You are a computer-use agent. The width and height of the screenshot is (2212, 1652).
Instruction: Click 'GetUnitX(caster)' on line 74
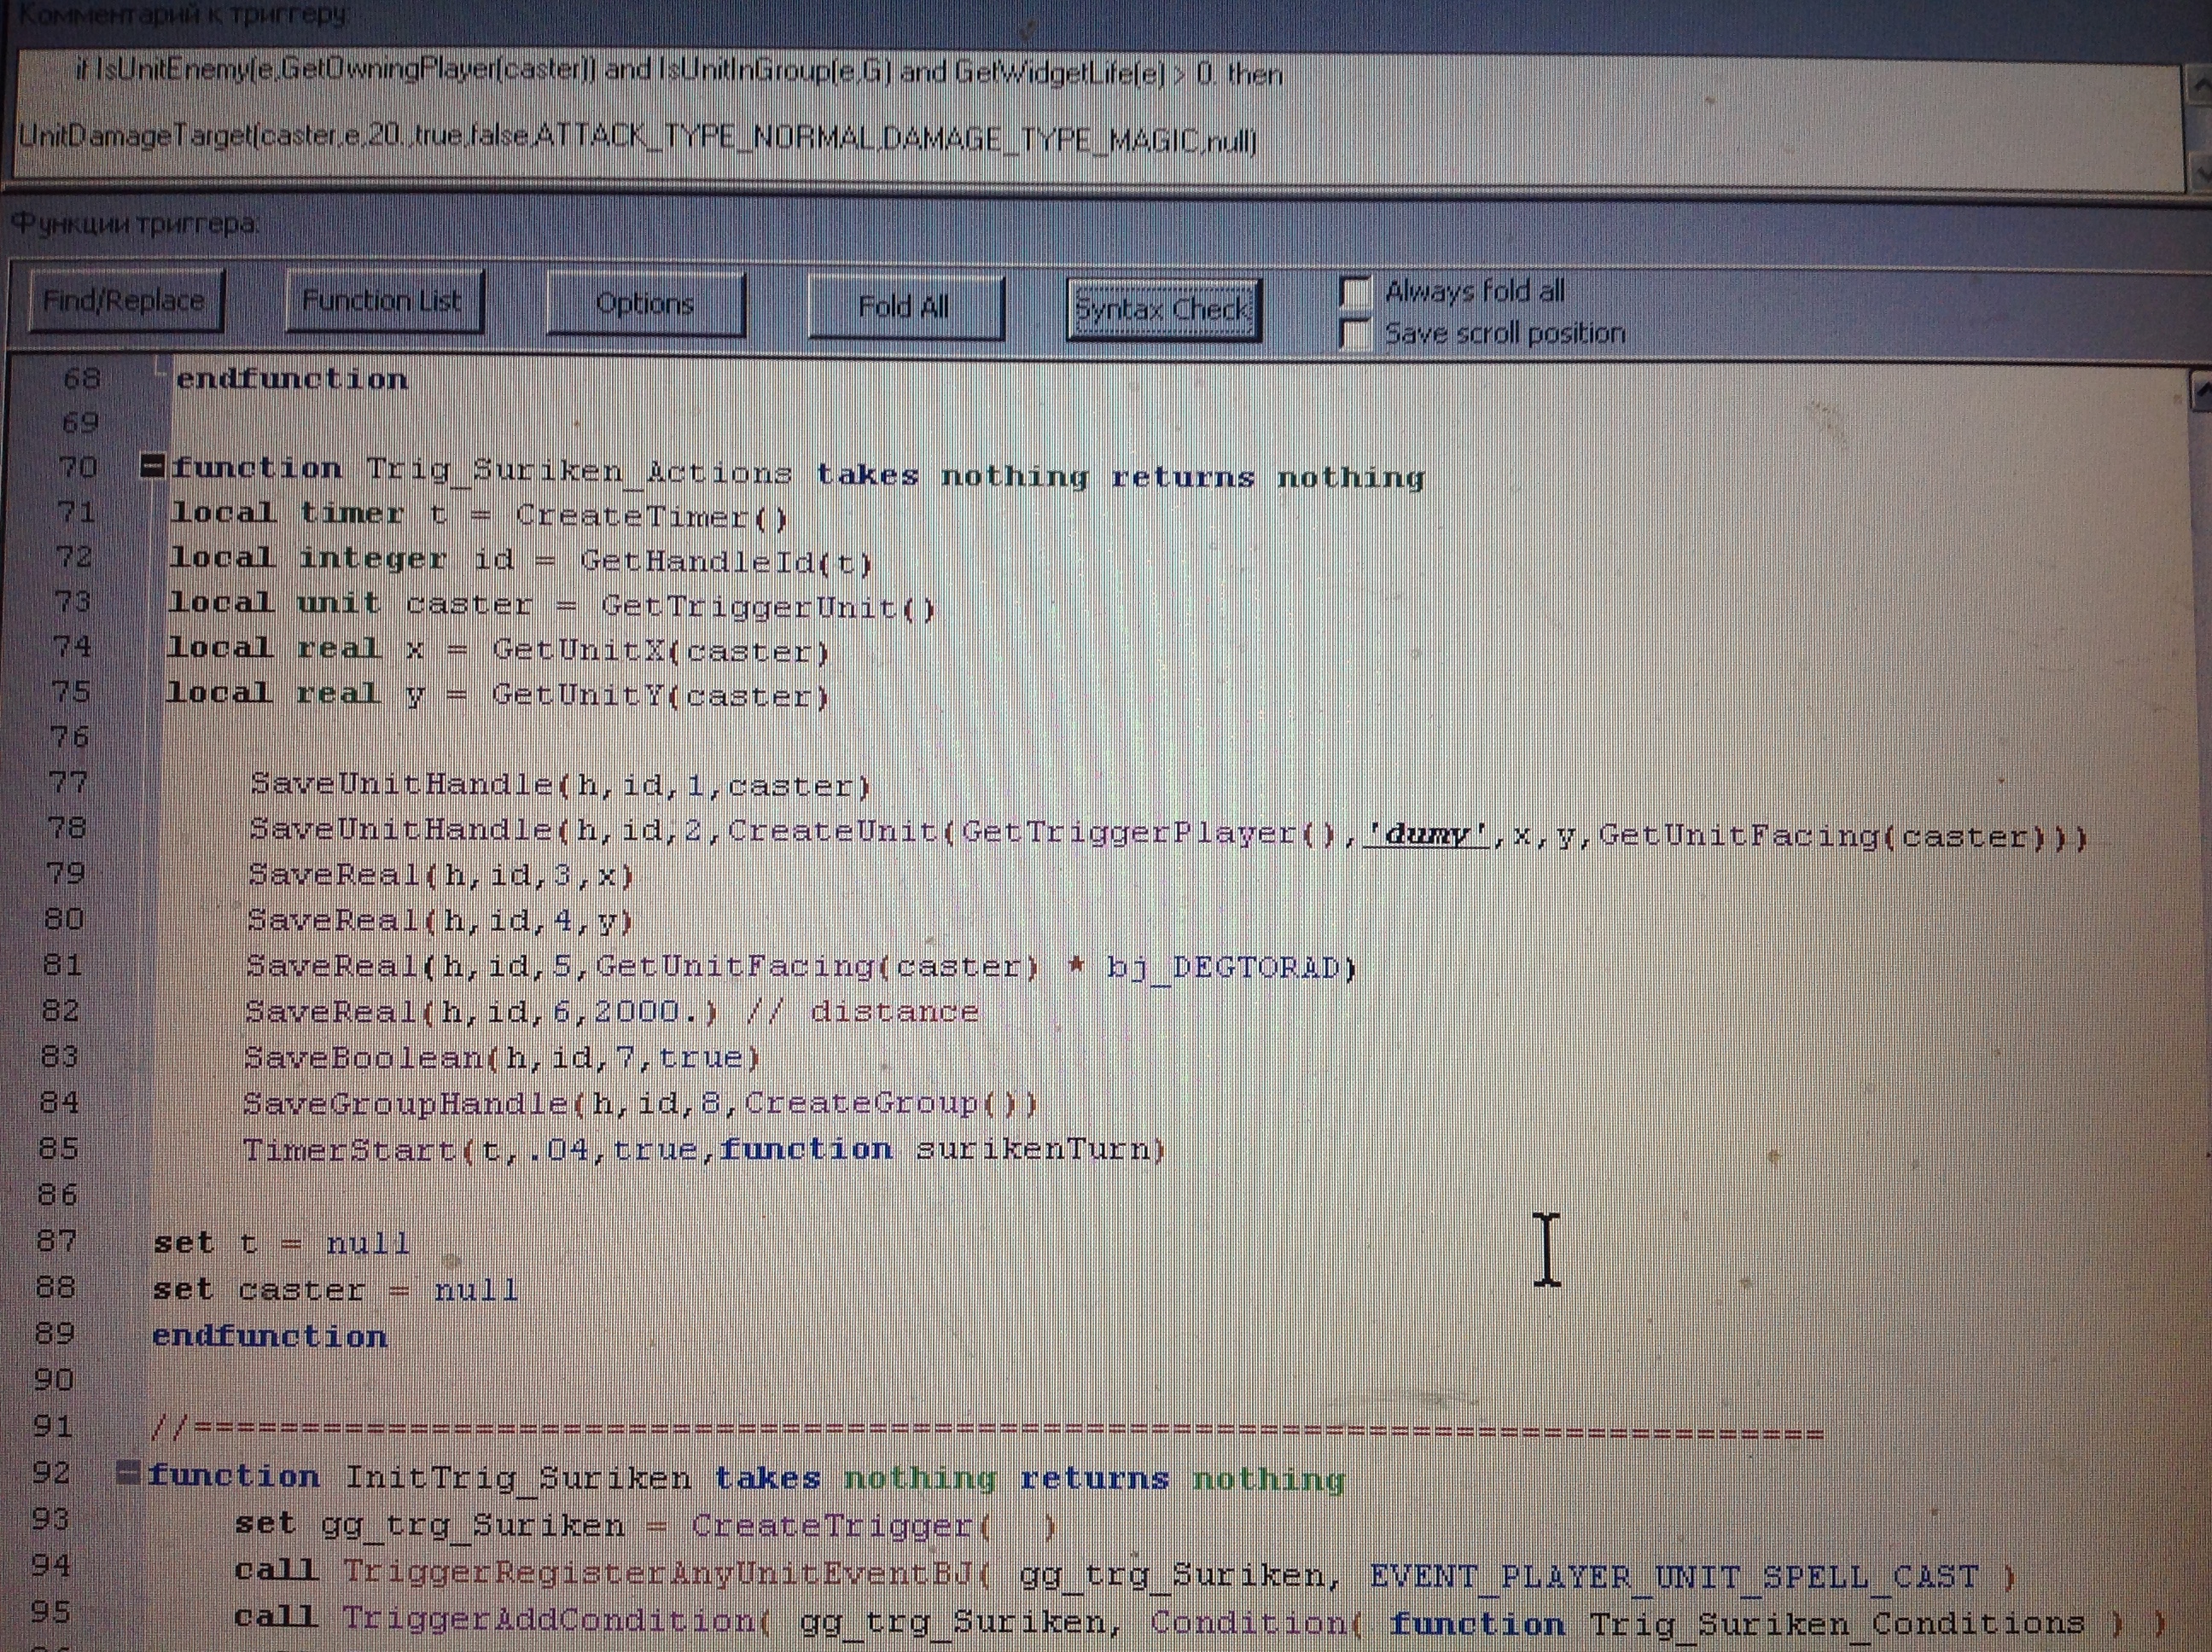(x=660, y=651)
